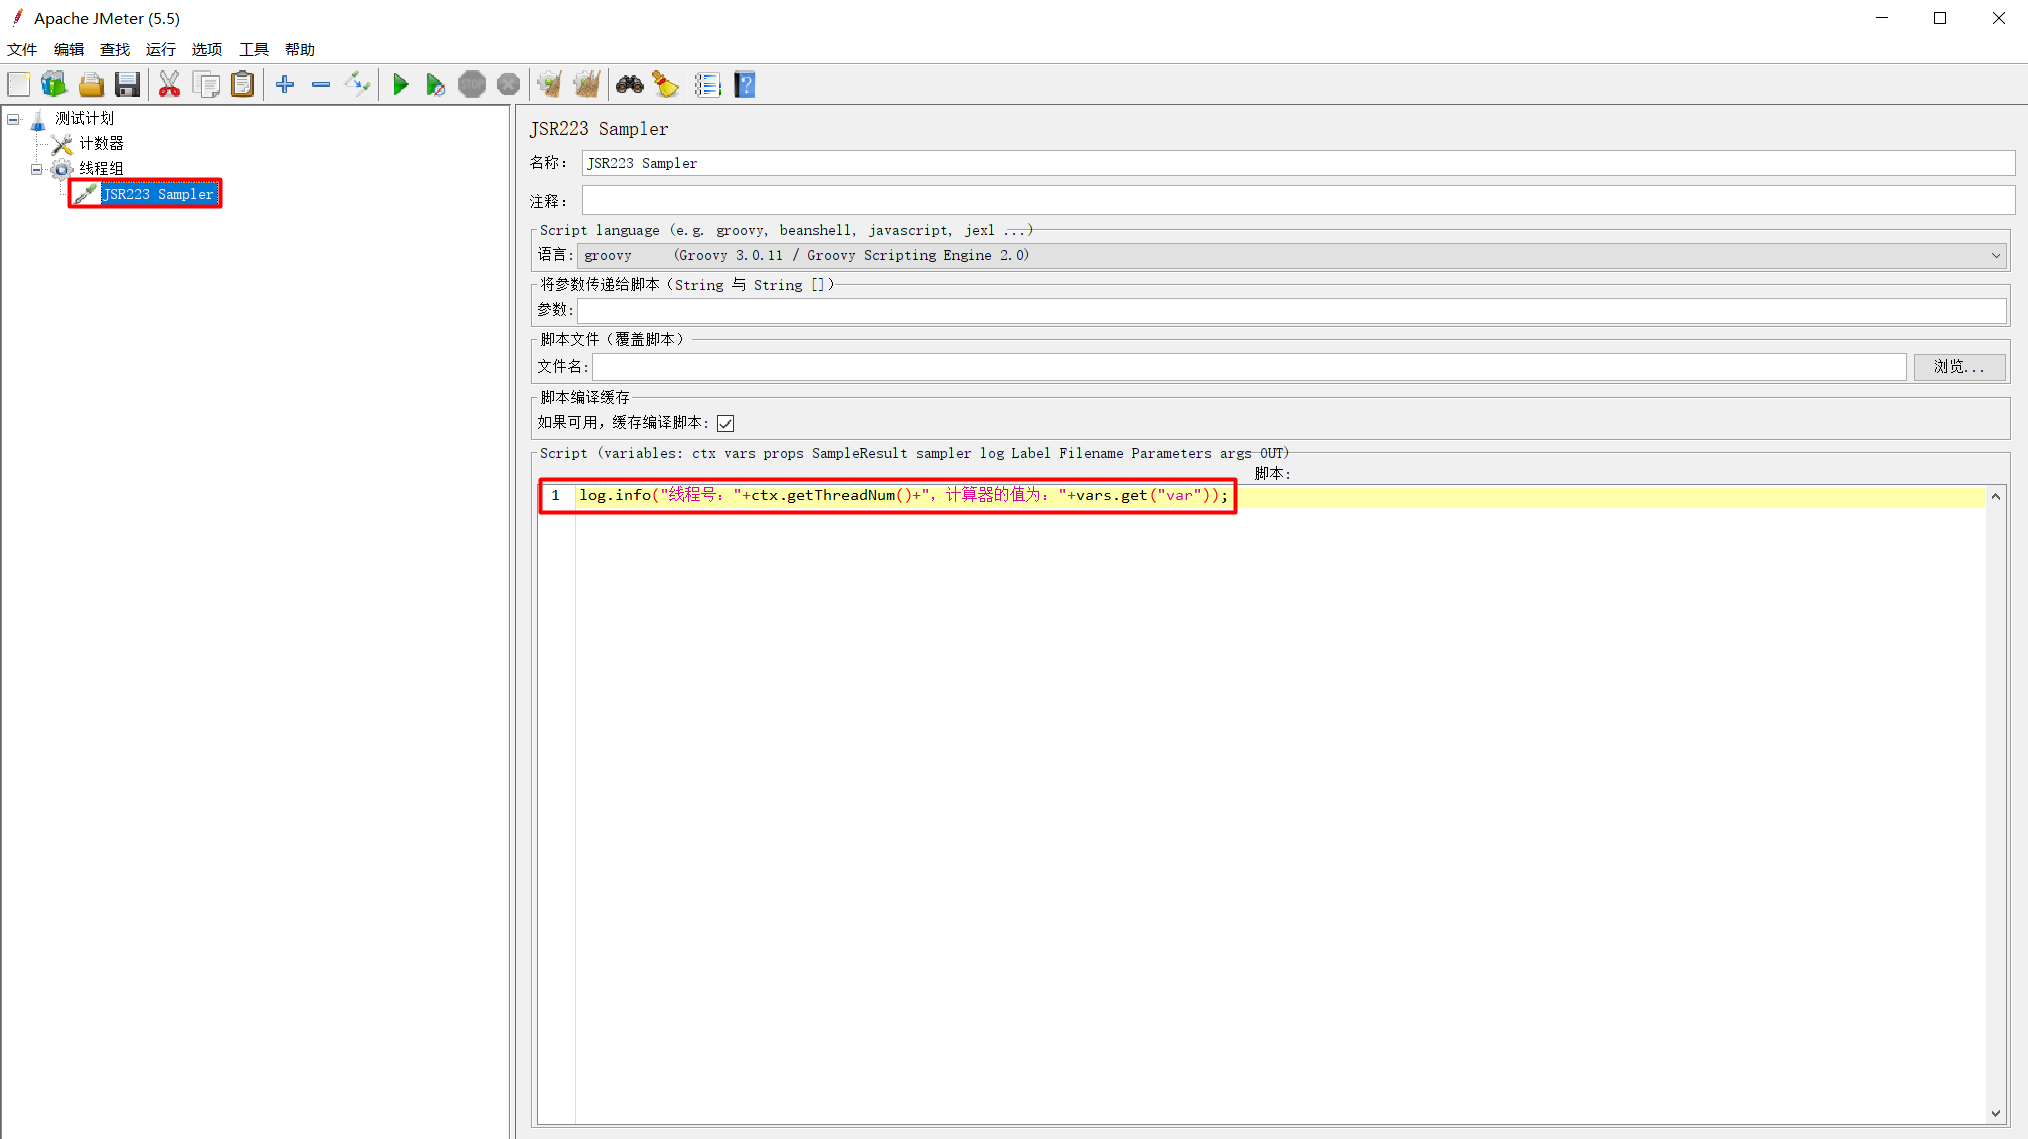This screenshot has height=1139, width=2028.
Task: Collapse the 测试计划 tree node
Action: [x=13, y=118]
